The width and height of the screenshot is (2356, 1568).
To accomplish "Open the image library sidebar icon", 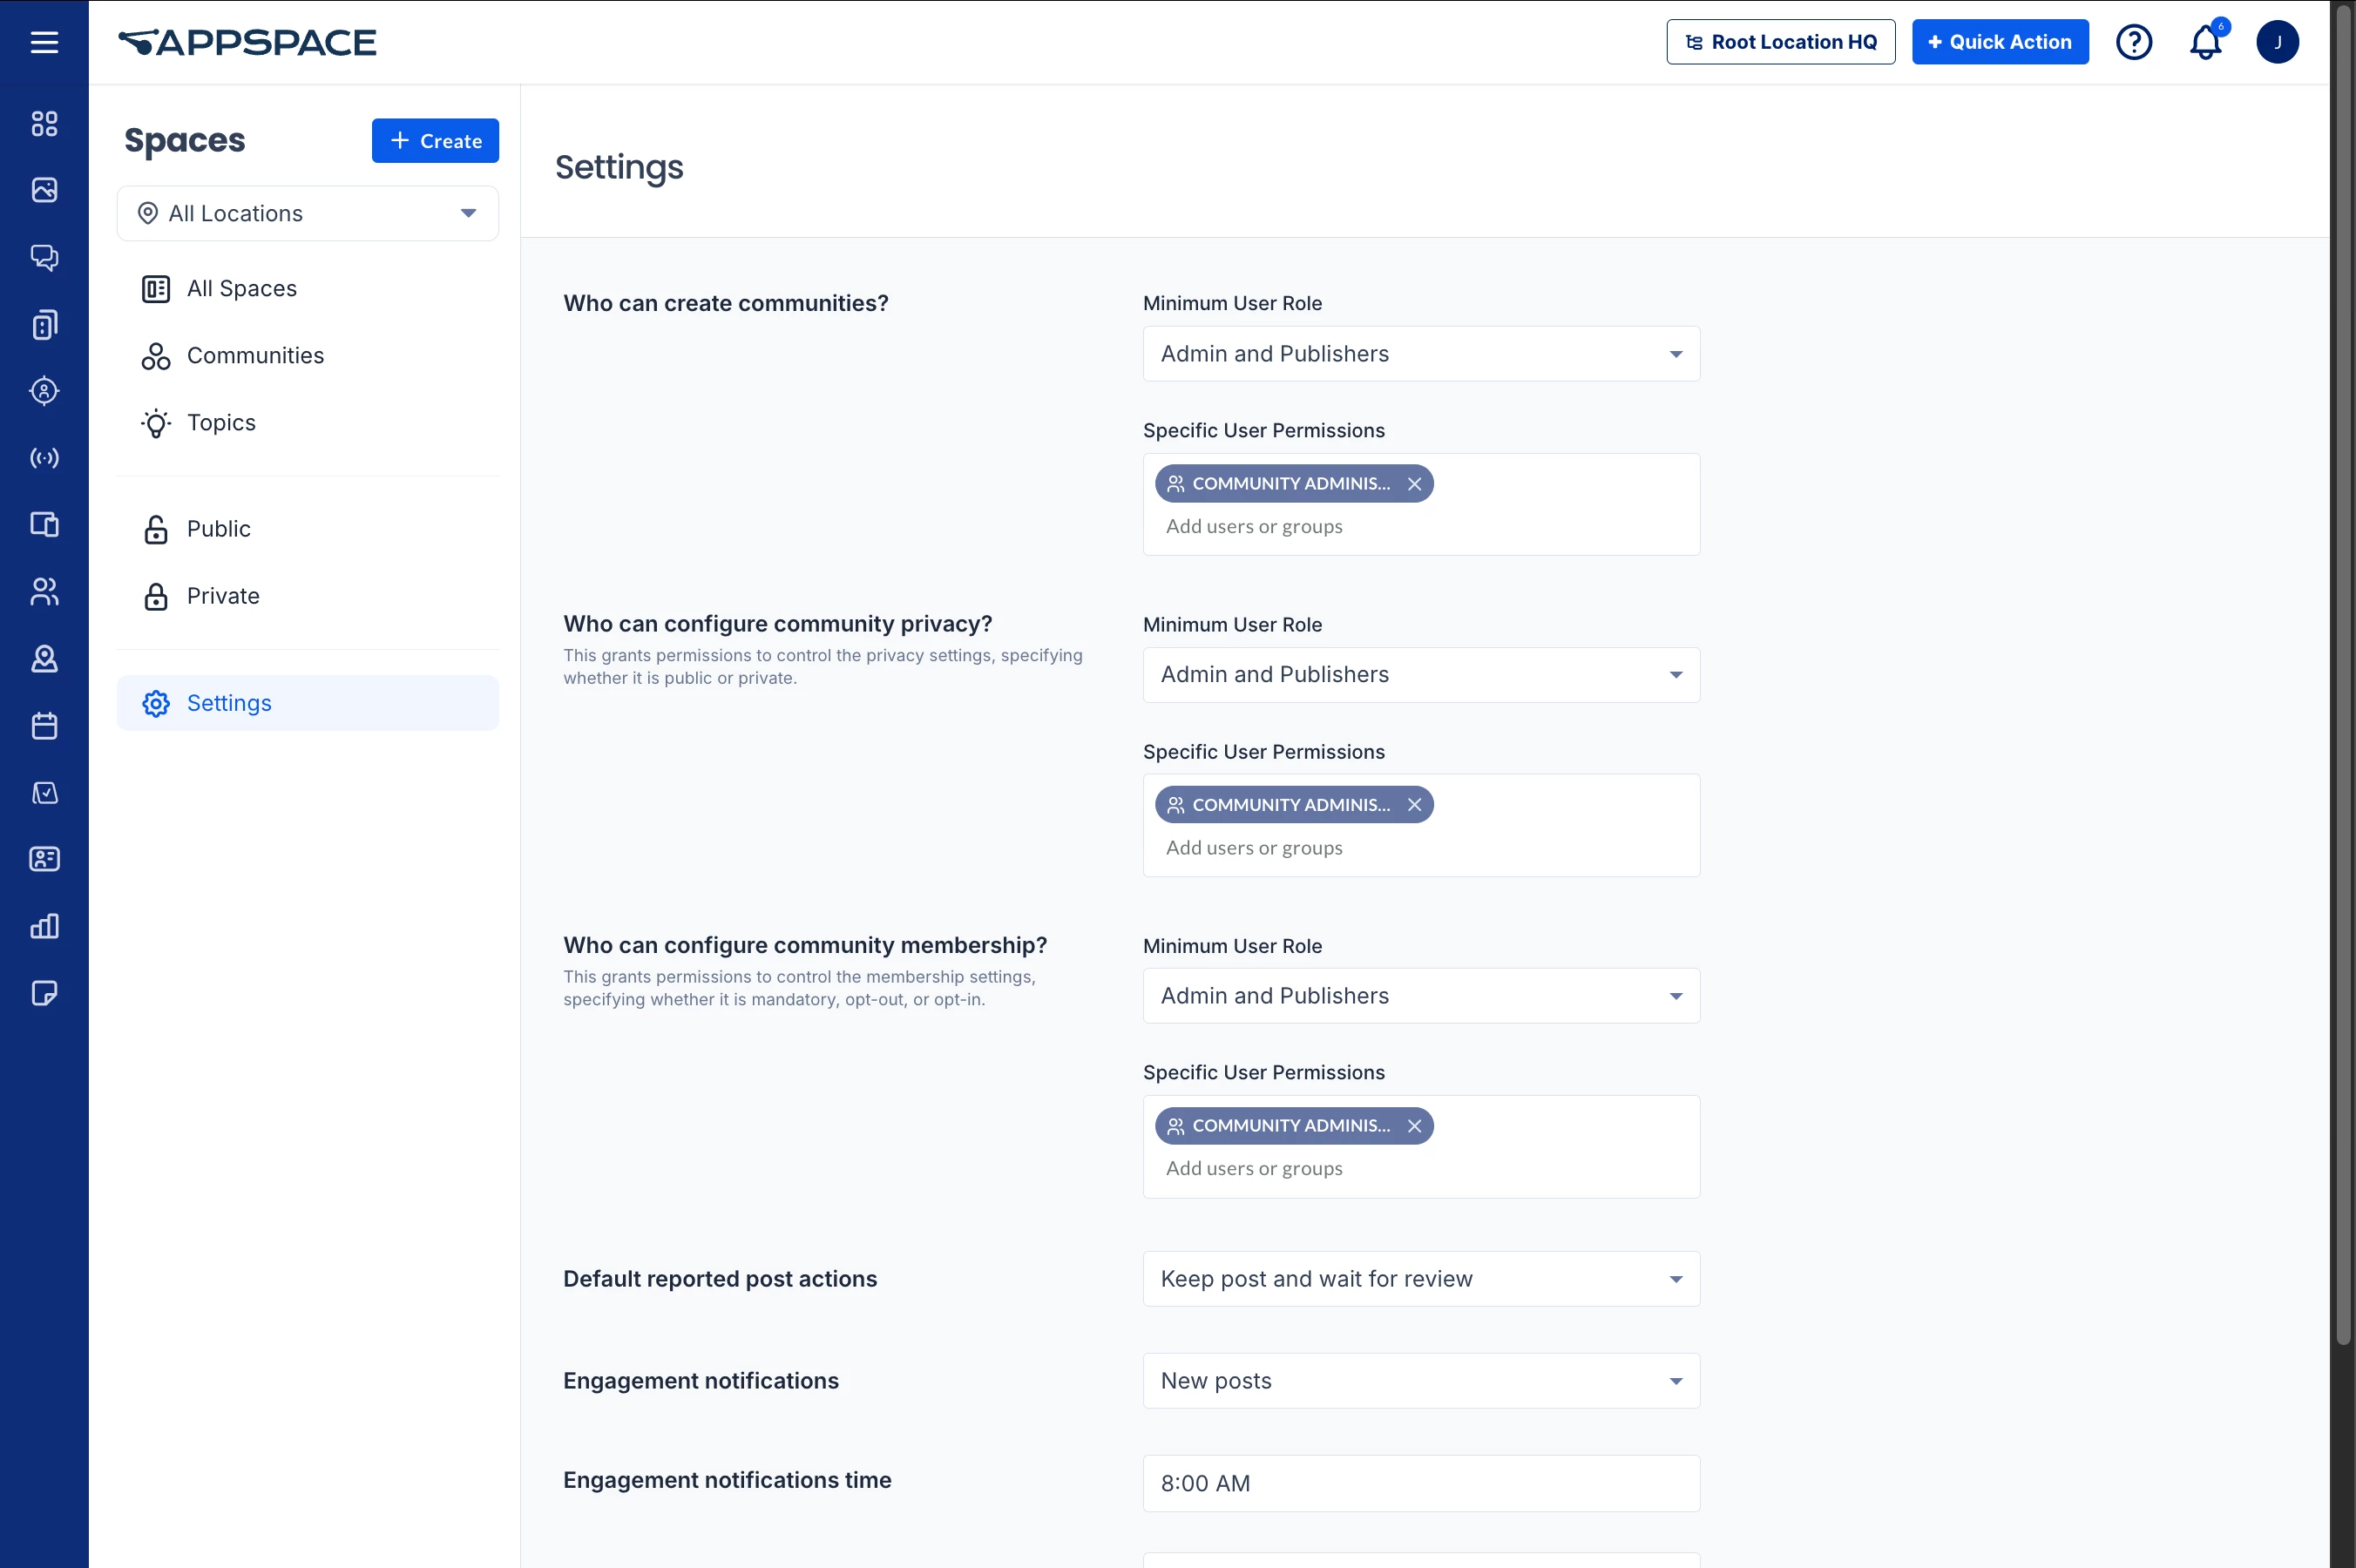I will point(44,190).
